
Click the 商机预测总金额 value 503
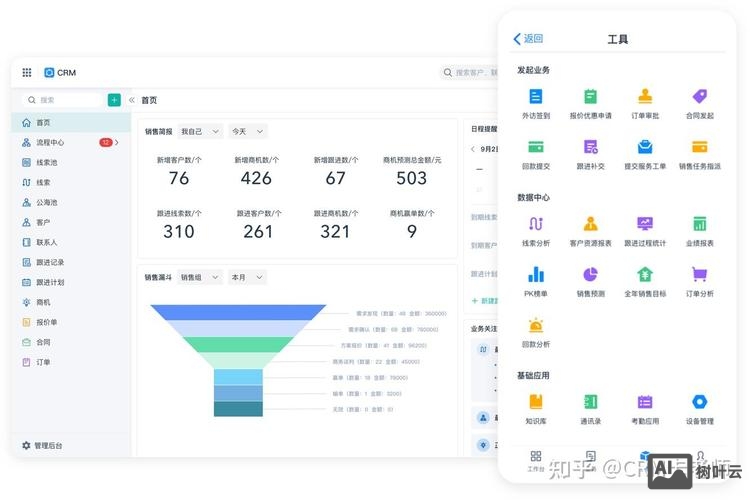[411, 178]
